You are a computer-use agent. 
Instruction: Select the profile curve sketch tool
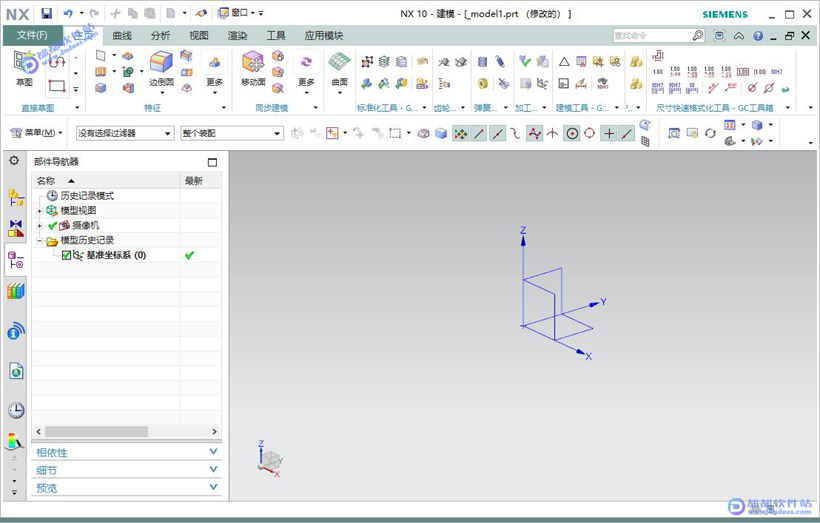pyautogui.click(x=56, y=62)
